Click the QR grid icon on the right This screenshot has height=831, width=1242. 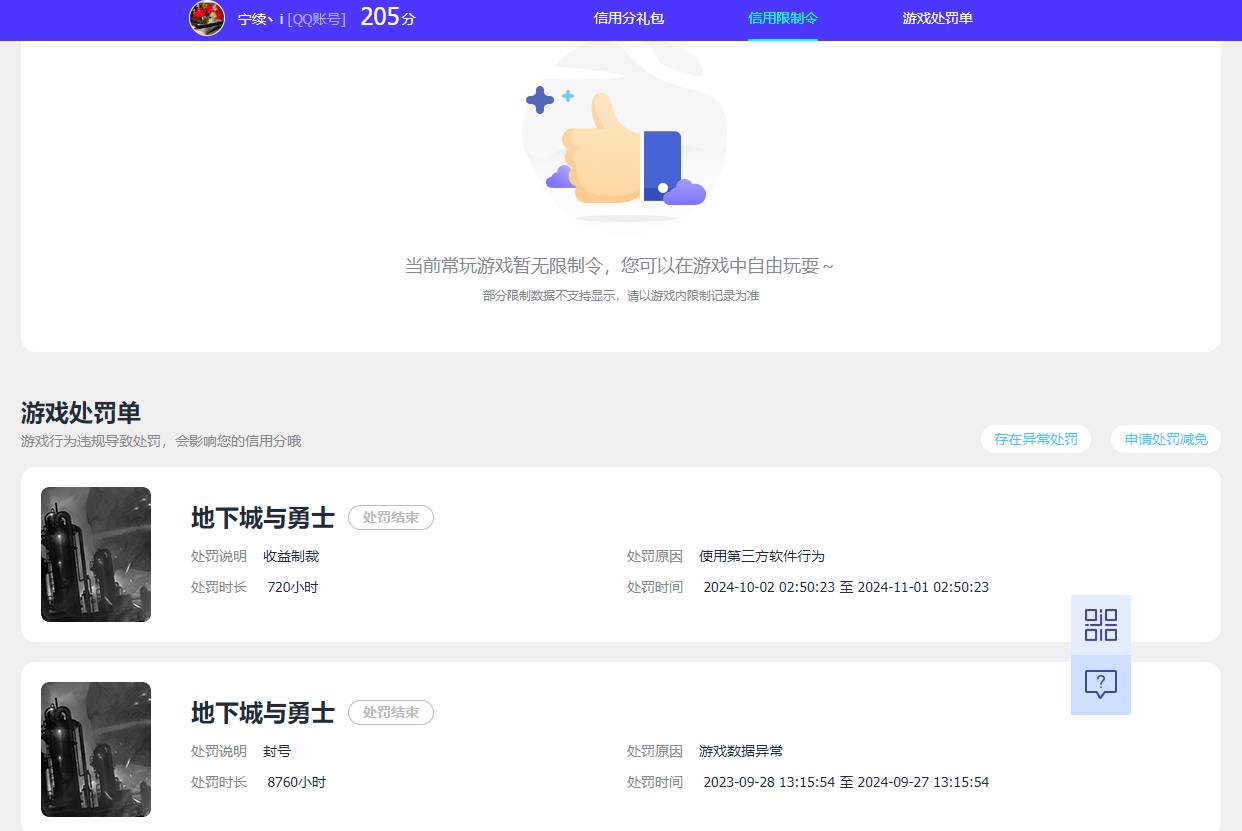coord(1100,624)
